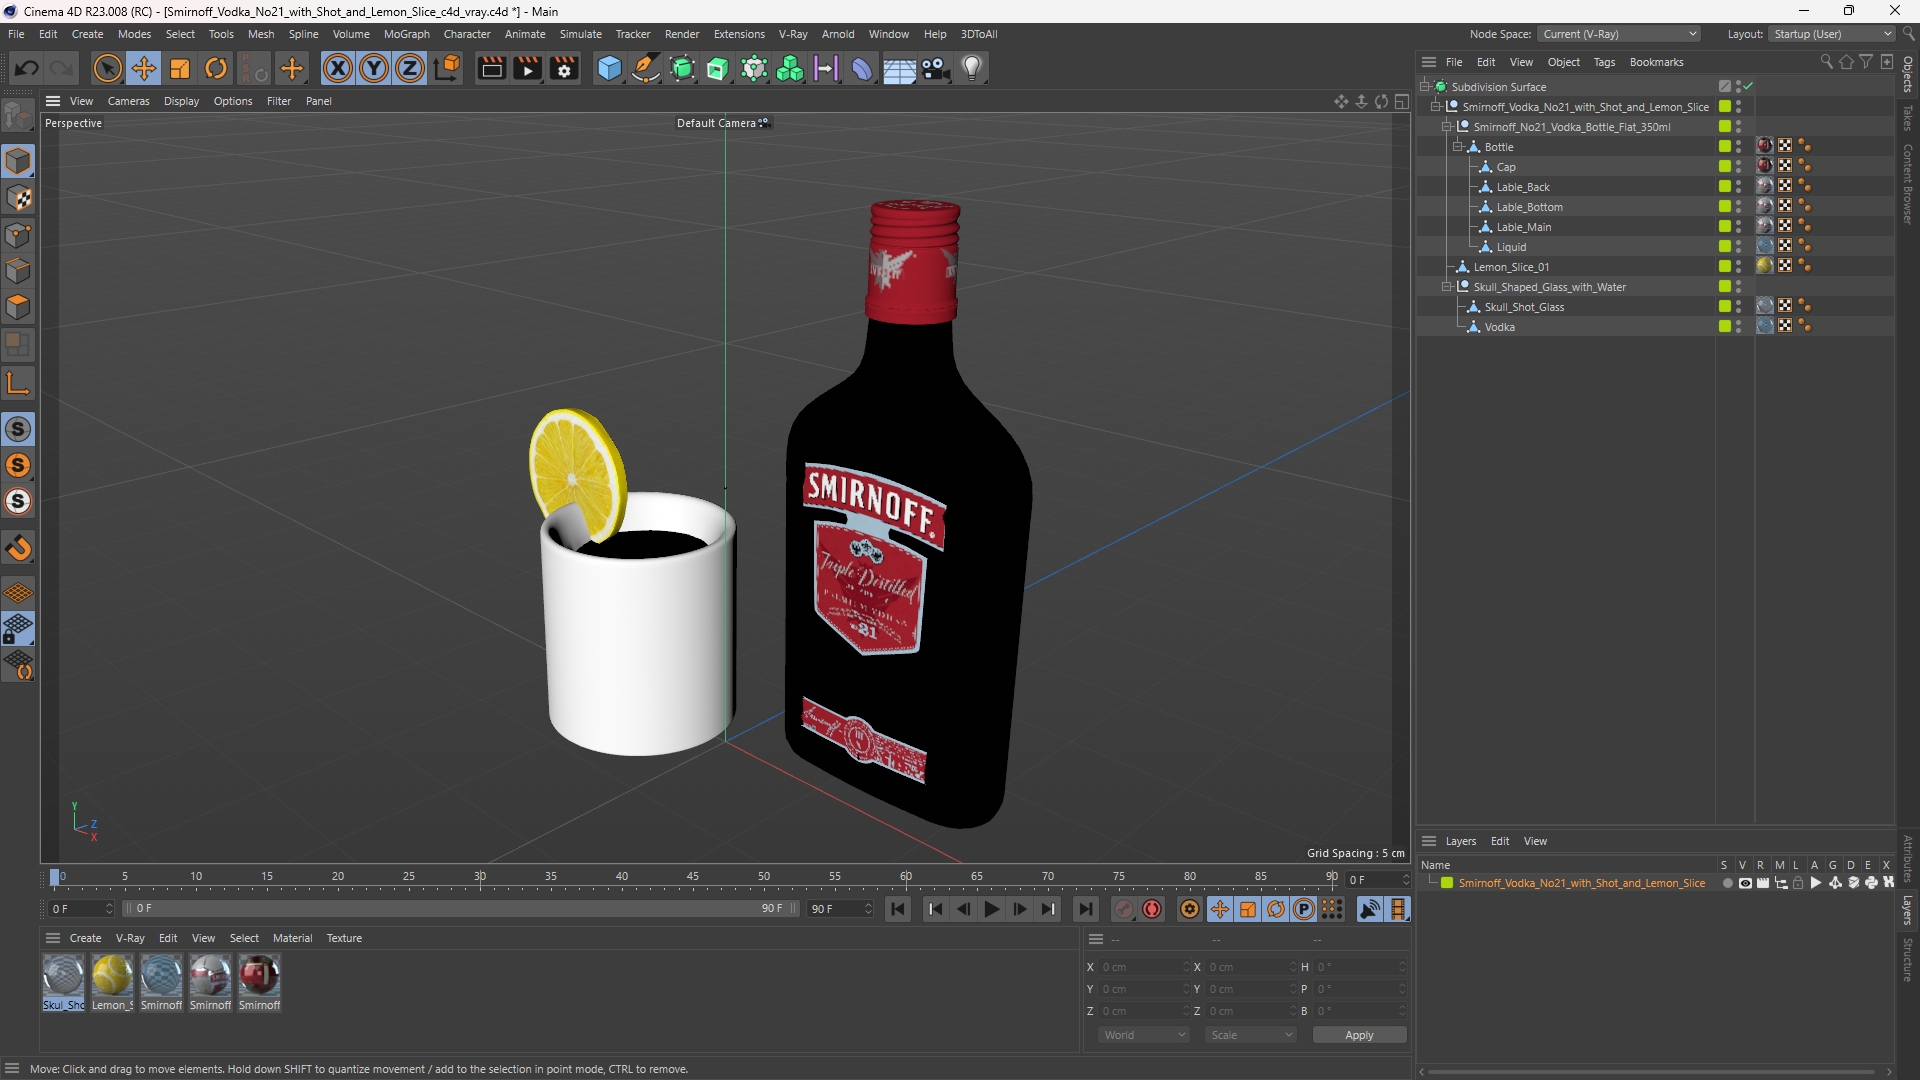Make object editable icon in left sidebar
Viewport: 1920px width, 1080px height.
pyautogui.click(x=18, y=117)
